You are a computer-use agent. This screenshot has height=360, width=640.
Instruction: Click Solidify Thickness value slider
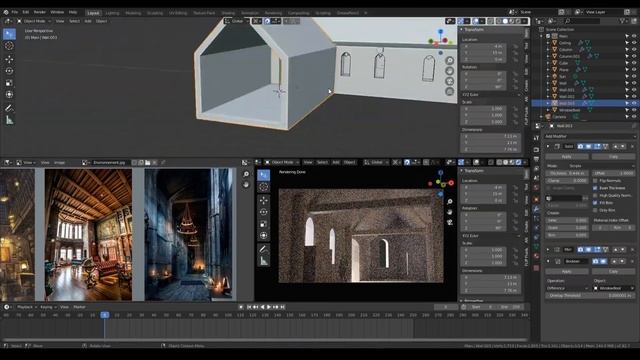click(567, 173)
